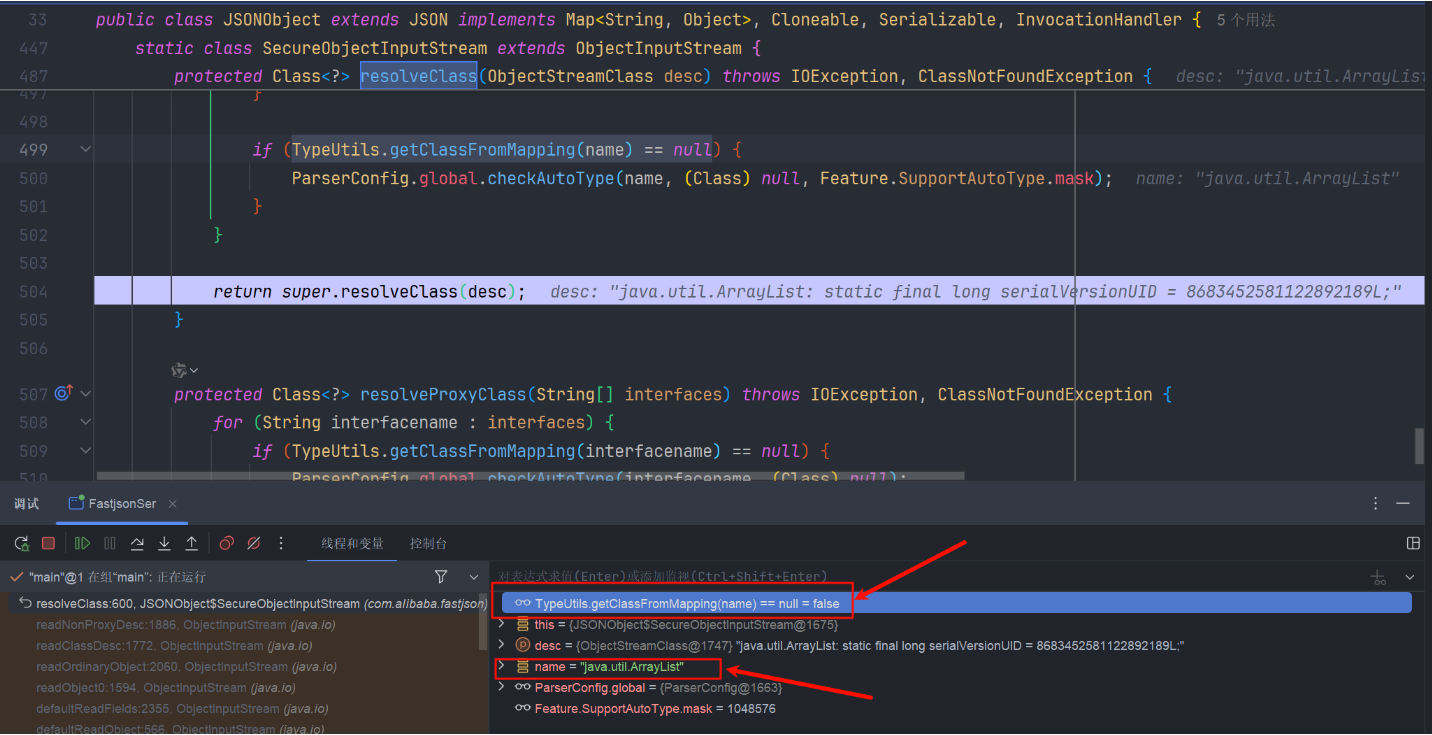The image size is (1432, 735).
Task: Click line number 504 in the gutter
Action: [33, 292]
